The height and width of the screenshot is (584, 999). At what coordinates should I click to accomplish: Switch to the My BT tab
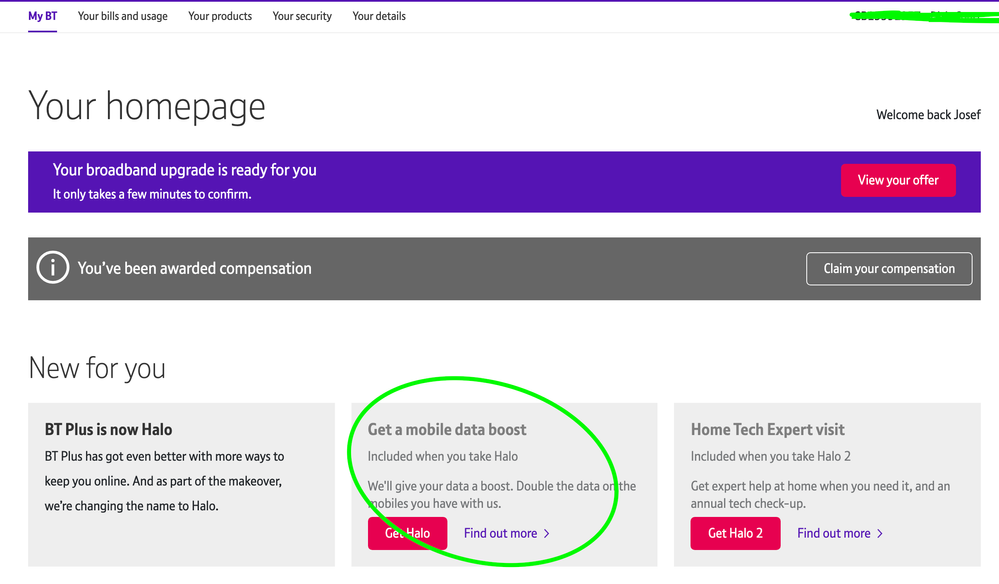pyautogui.click(x=42, y=16)
